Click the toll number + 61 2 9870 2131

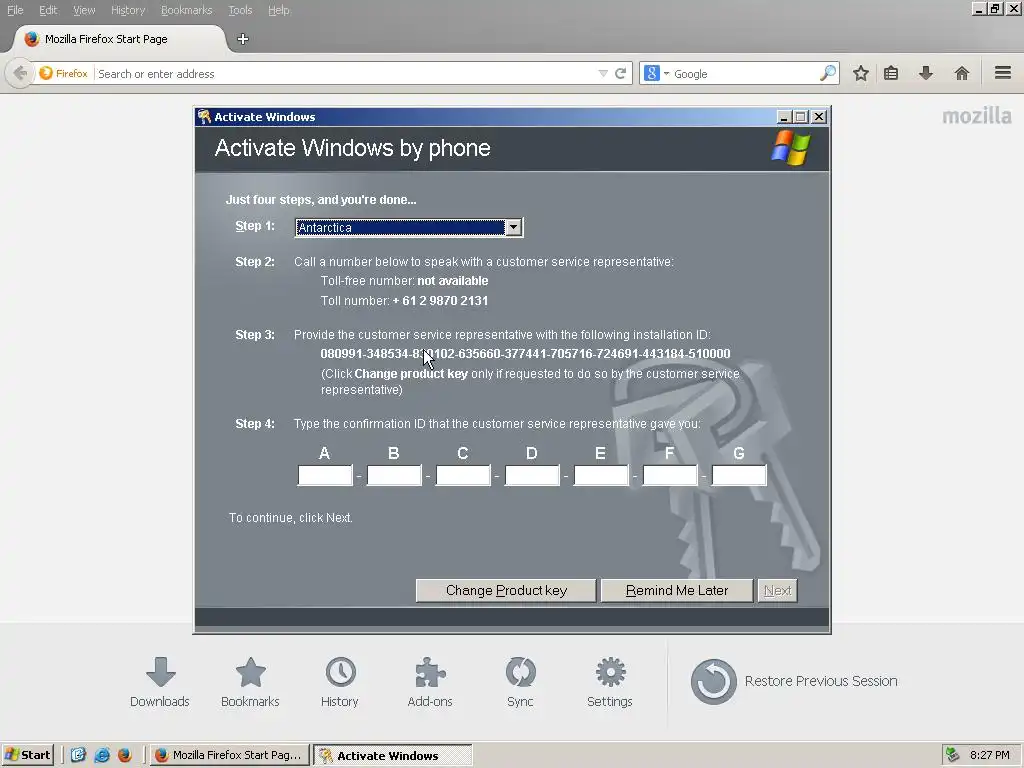[440, 300]
